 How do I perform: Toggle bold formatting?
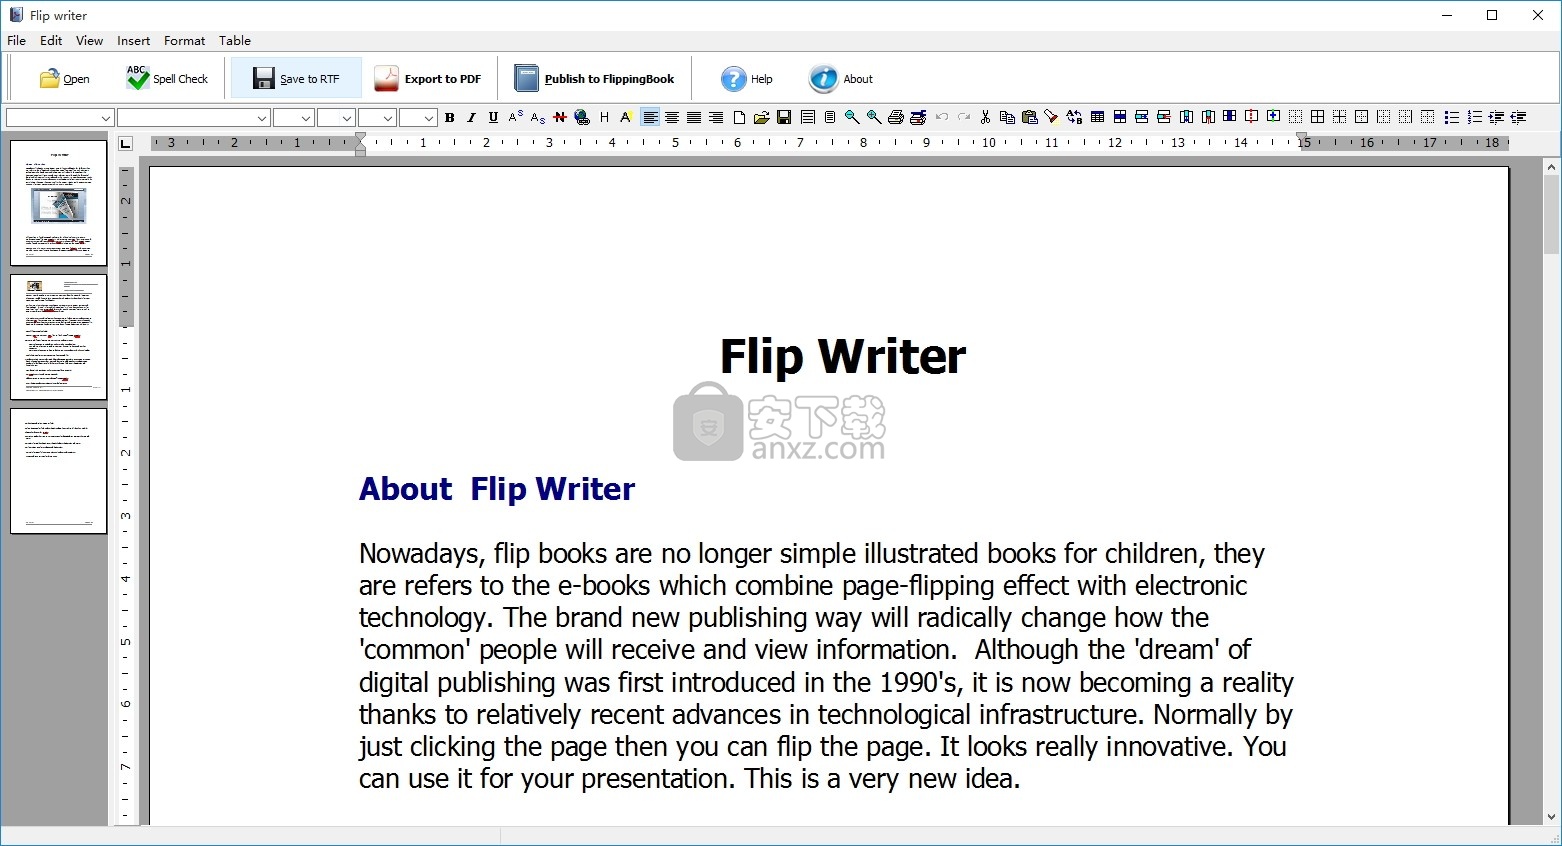450,118
